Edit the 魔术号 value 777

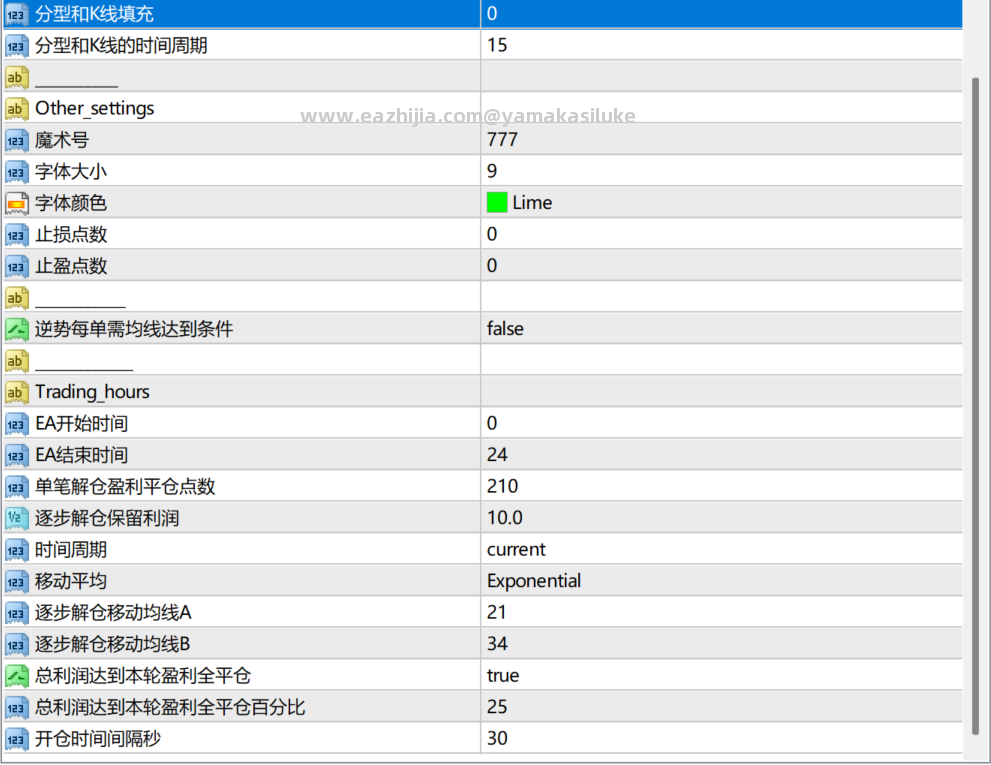click(x=721, y=139)
